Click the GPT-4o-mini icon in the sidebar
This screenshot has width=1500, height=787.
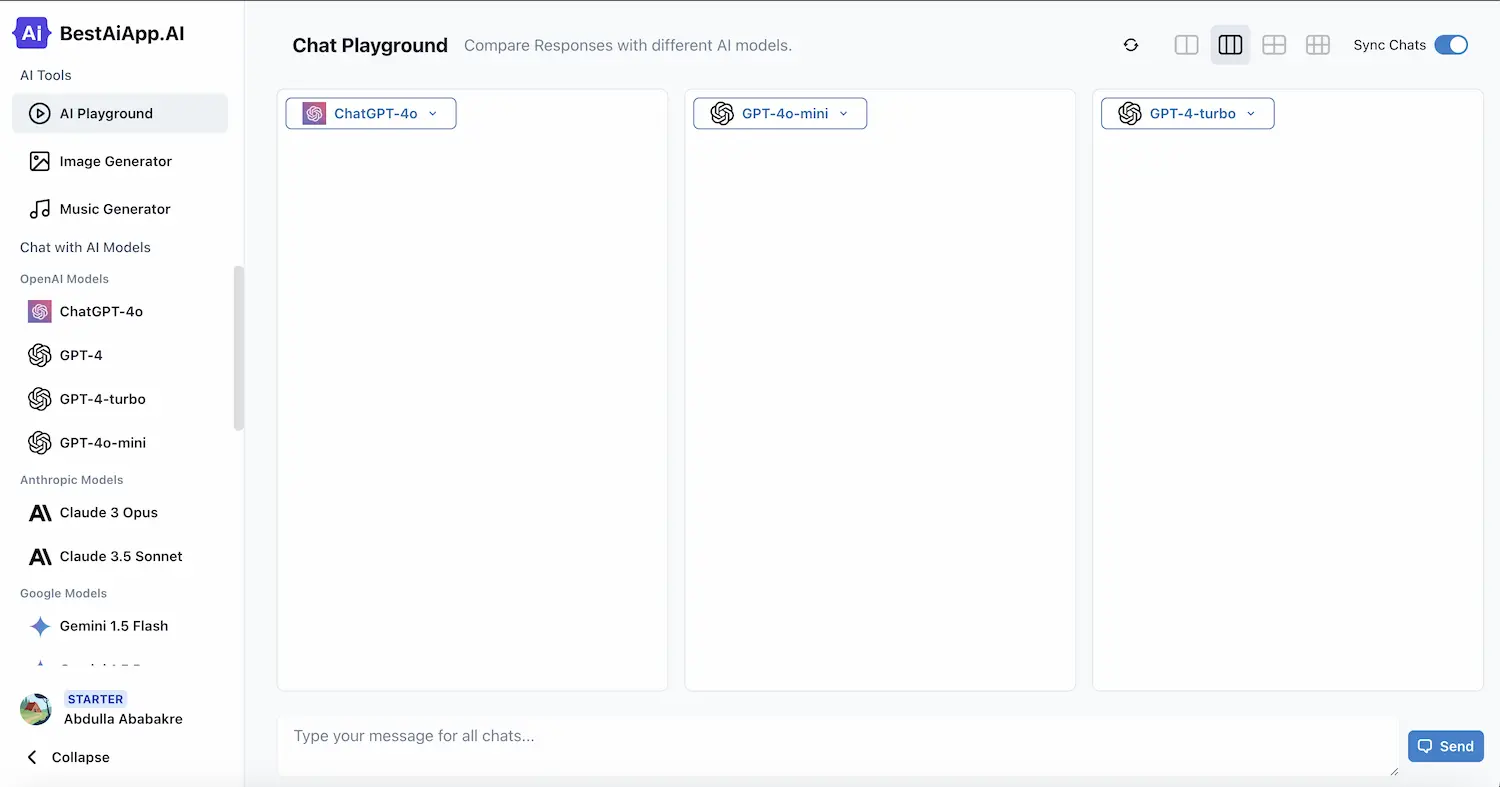40,443
